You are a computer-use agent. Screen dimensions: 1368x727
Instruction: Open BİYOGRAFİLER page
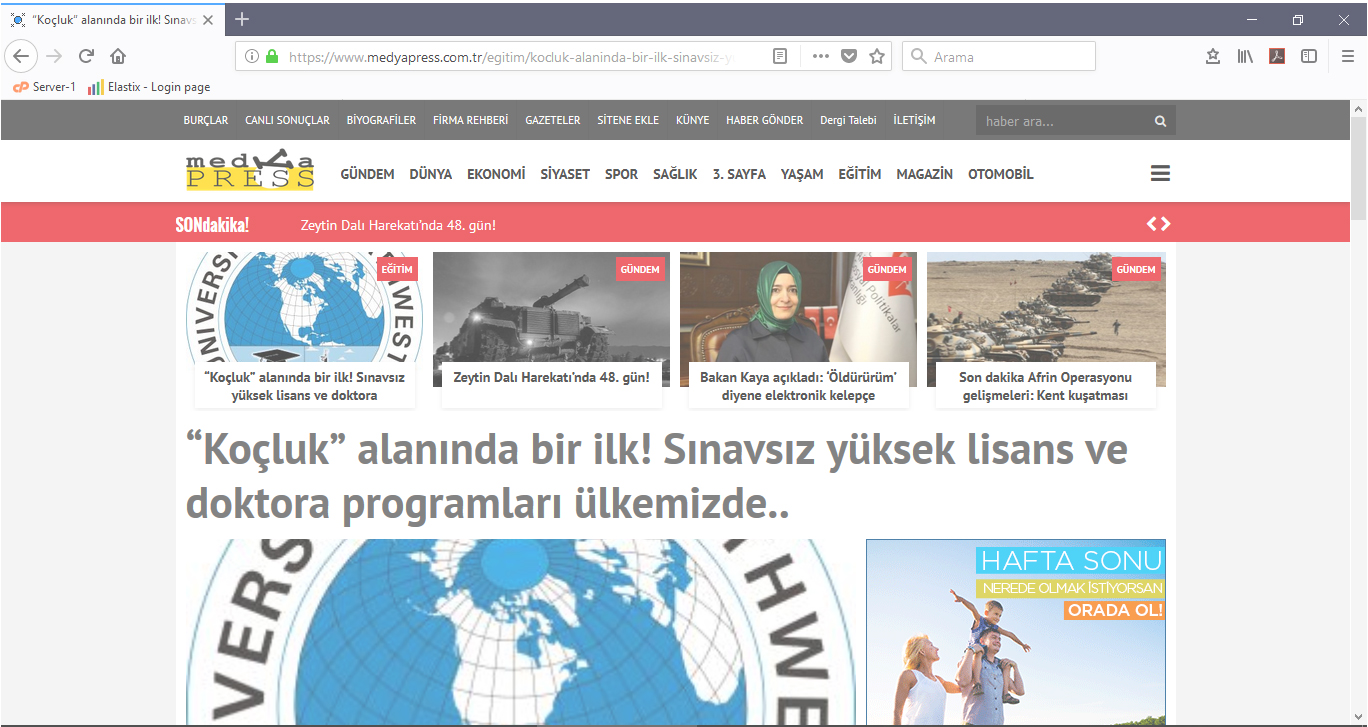pos(381,120)
